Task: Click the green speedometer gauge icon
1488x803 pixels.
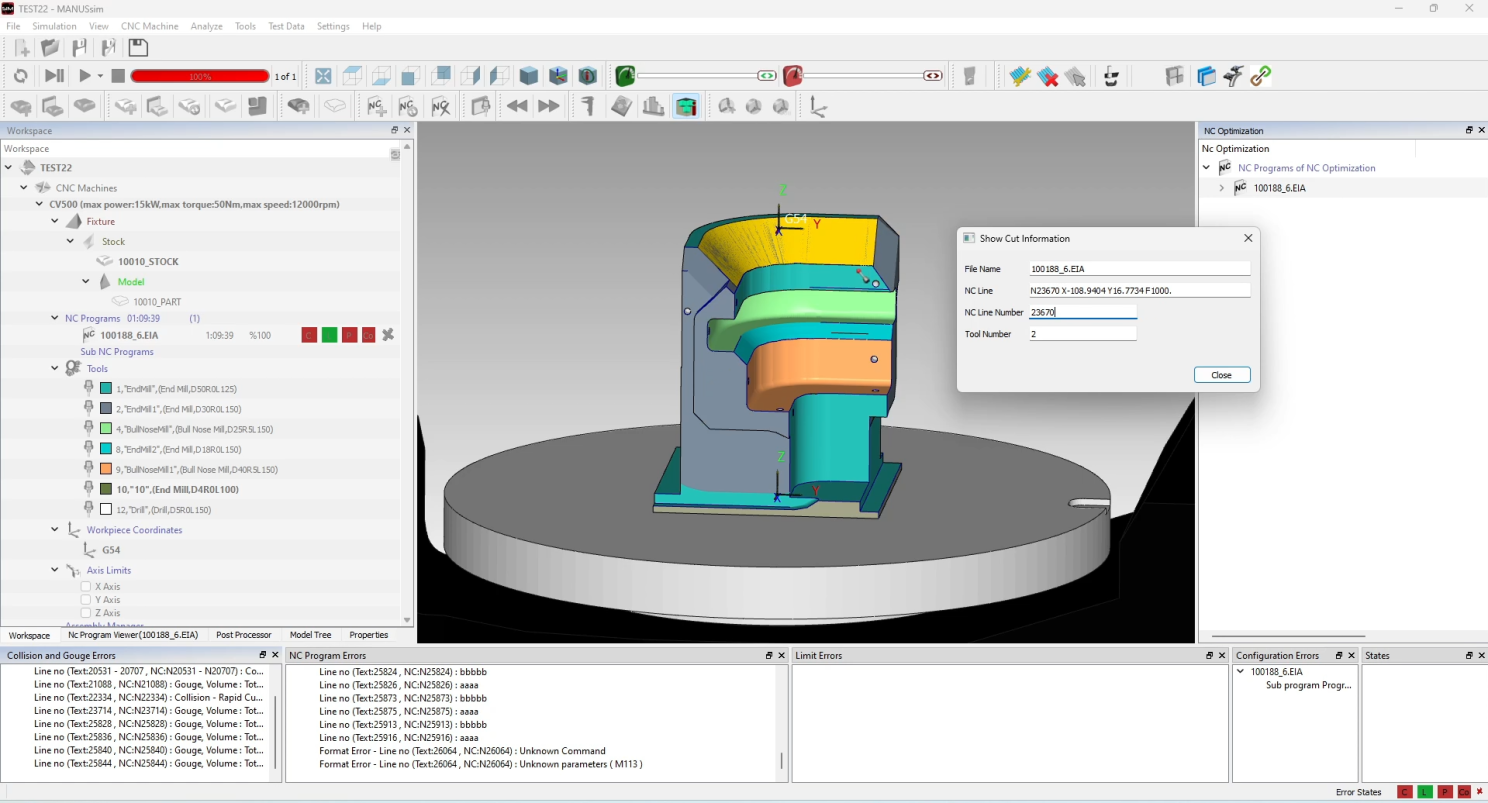Action: tap(625, 76)
